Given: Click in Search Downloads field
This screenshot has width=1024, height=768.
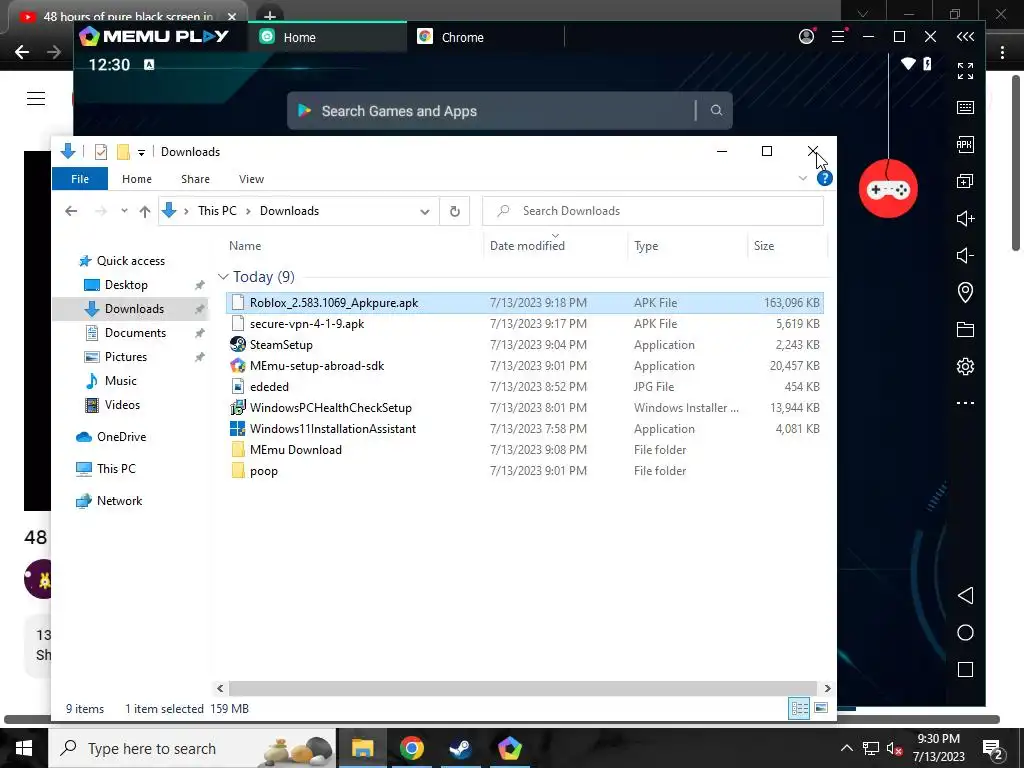Looking at the screenshot, I should [653, 211].
